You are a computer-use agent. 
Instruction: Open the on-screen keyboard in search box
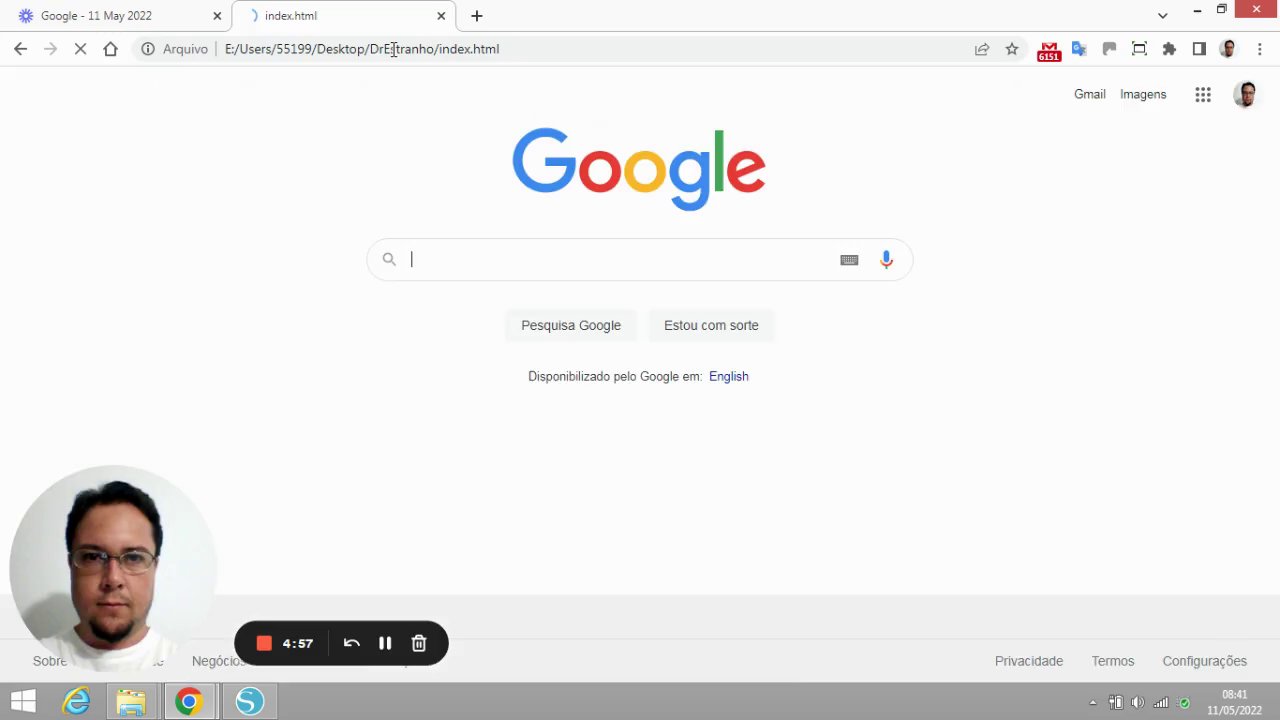coord(849,260)
